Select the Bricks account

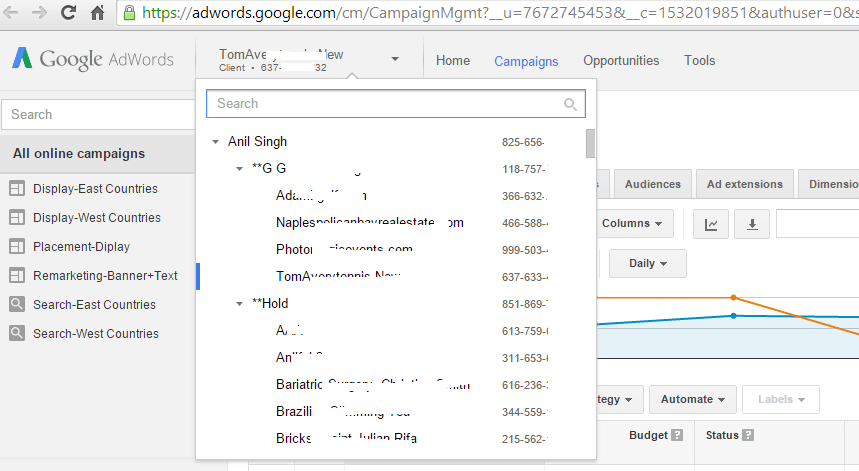tap(346, 438)
